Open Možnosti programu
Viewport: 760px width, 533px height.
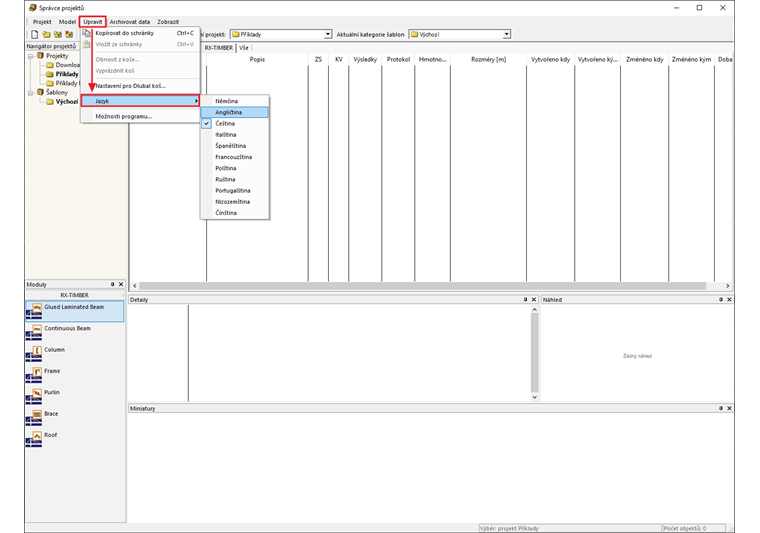(x=140, y=116)
